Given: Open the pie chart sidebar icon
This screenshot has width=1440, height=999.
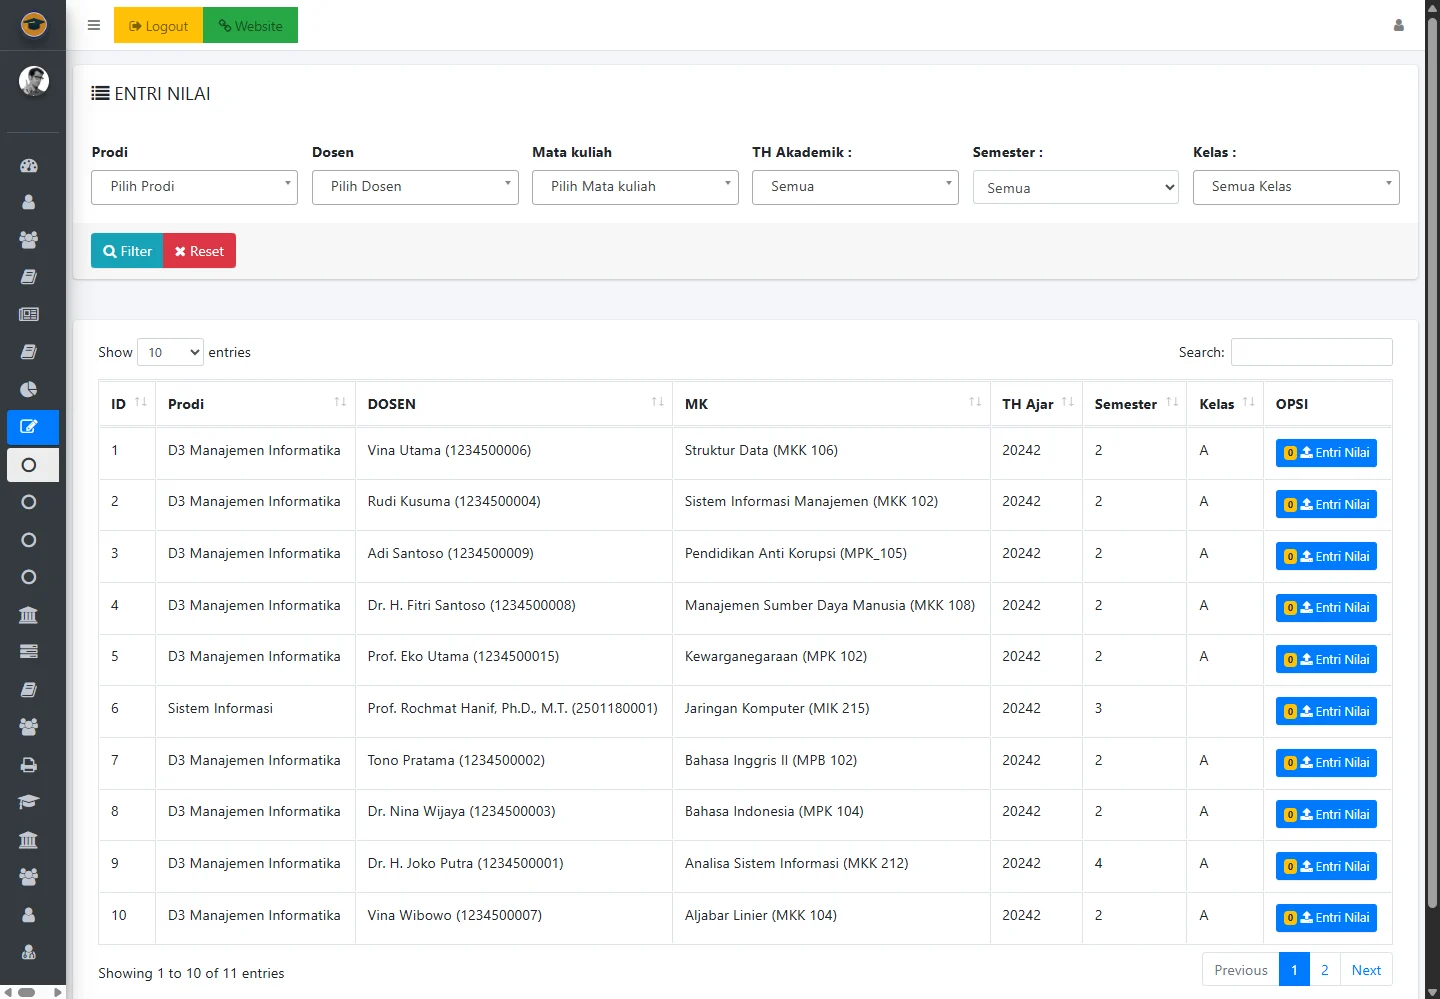Looking at the screenshot, I should tap(29, 389).
